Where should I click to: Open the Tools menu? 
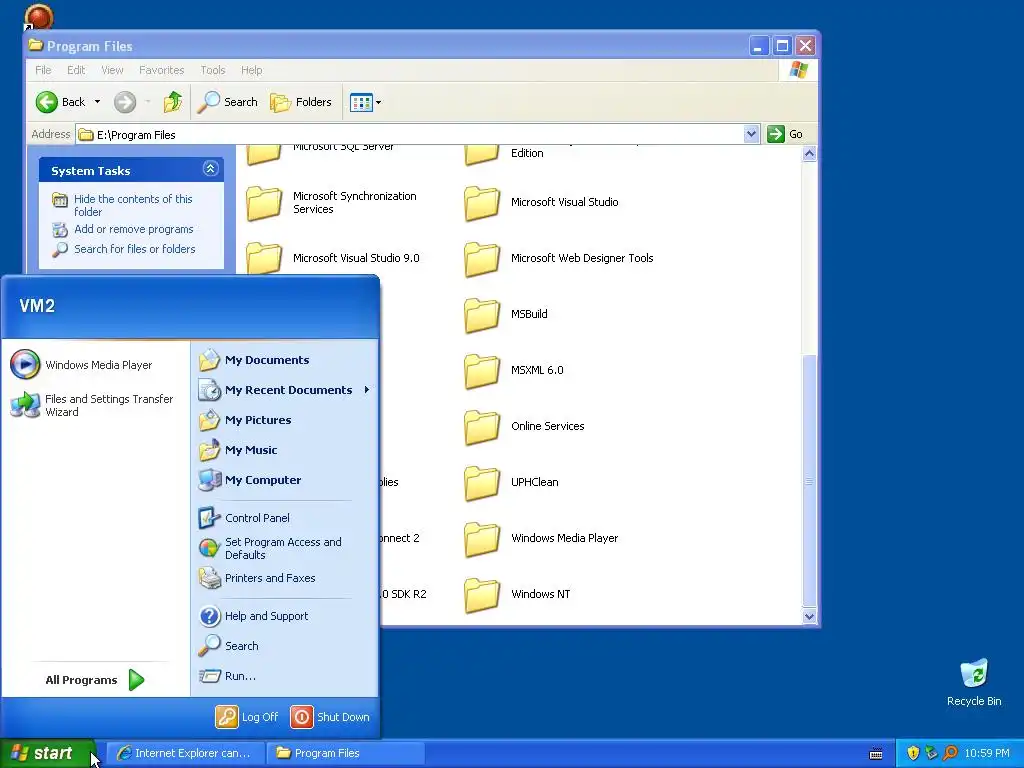(x=212, y=70)
